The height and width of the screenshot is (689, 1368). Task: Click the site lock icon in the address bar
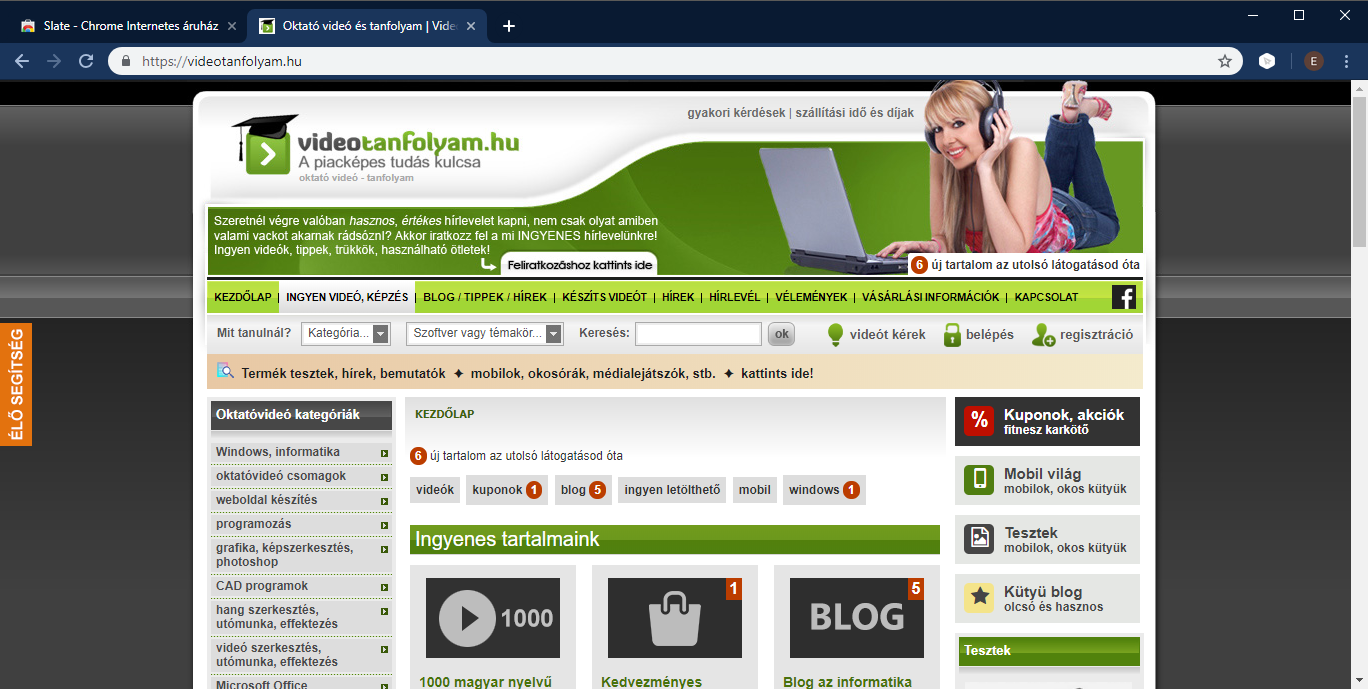point(126,61)
